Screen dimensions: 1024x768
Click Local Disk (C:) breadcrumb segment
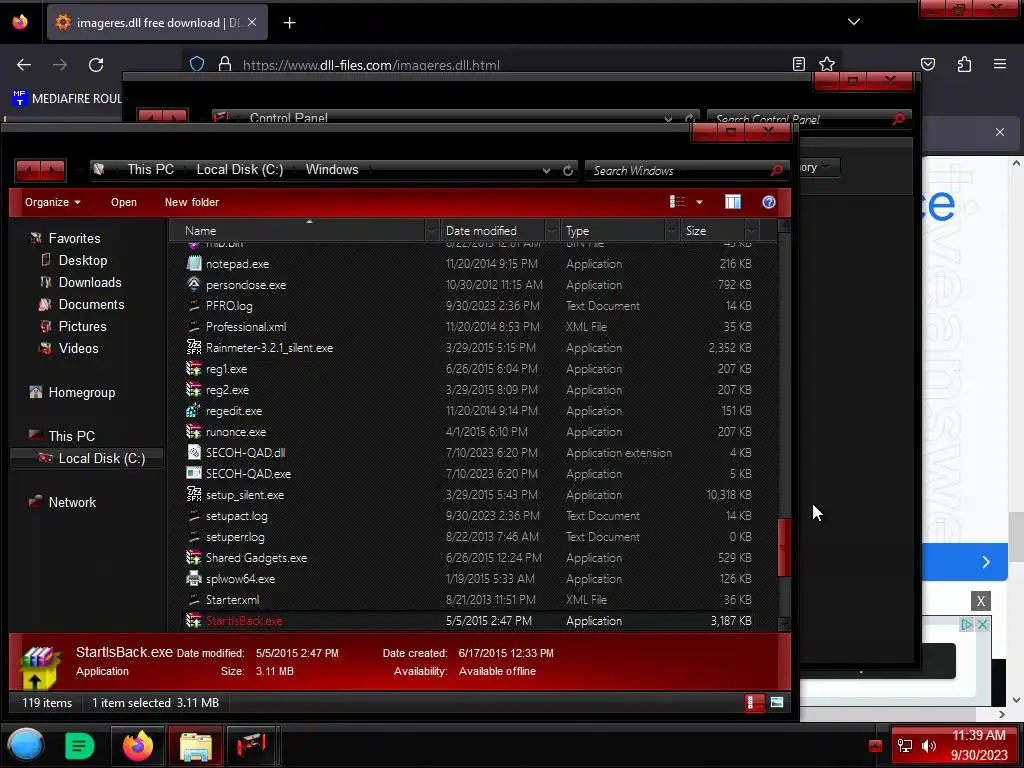(240, 170)
